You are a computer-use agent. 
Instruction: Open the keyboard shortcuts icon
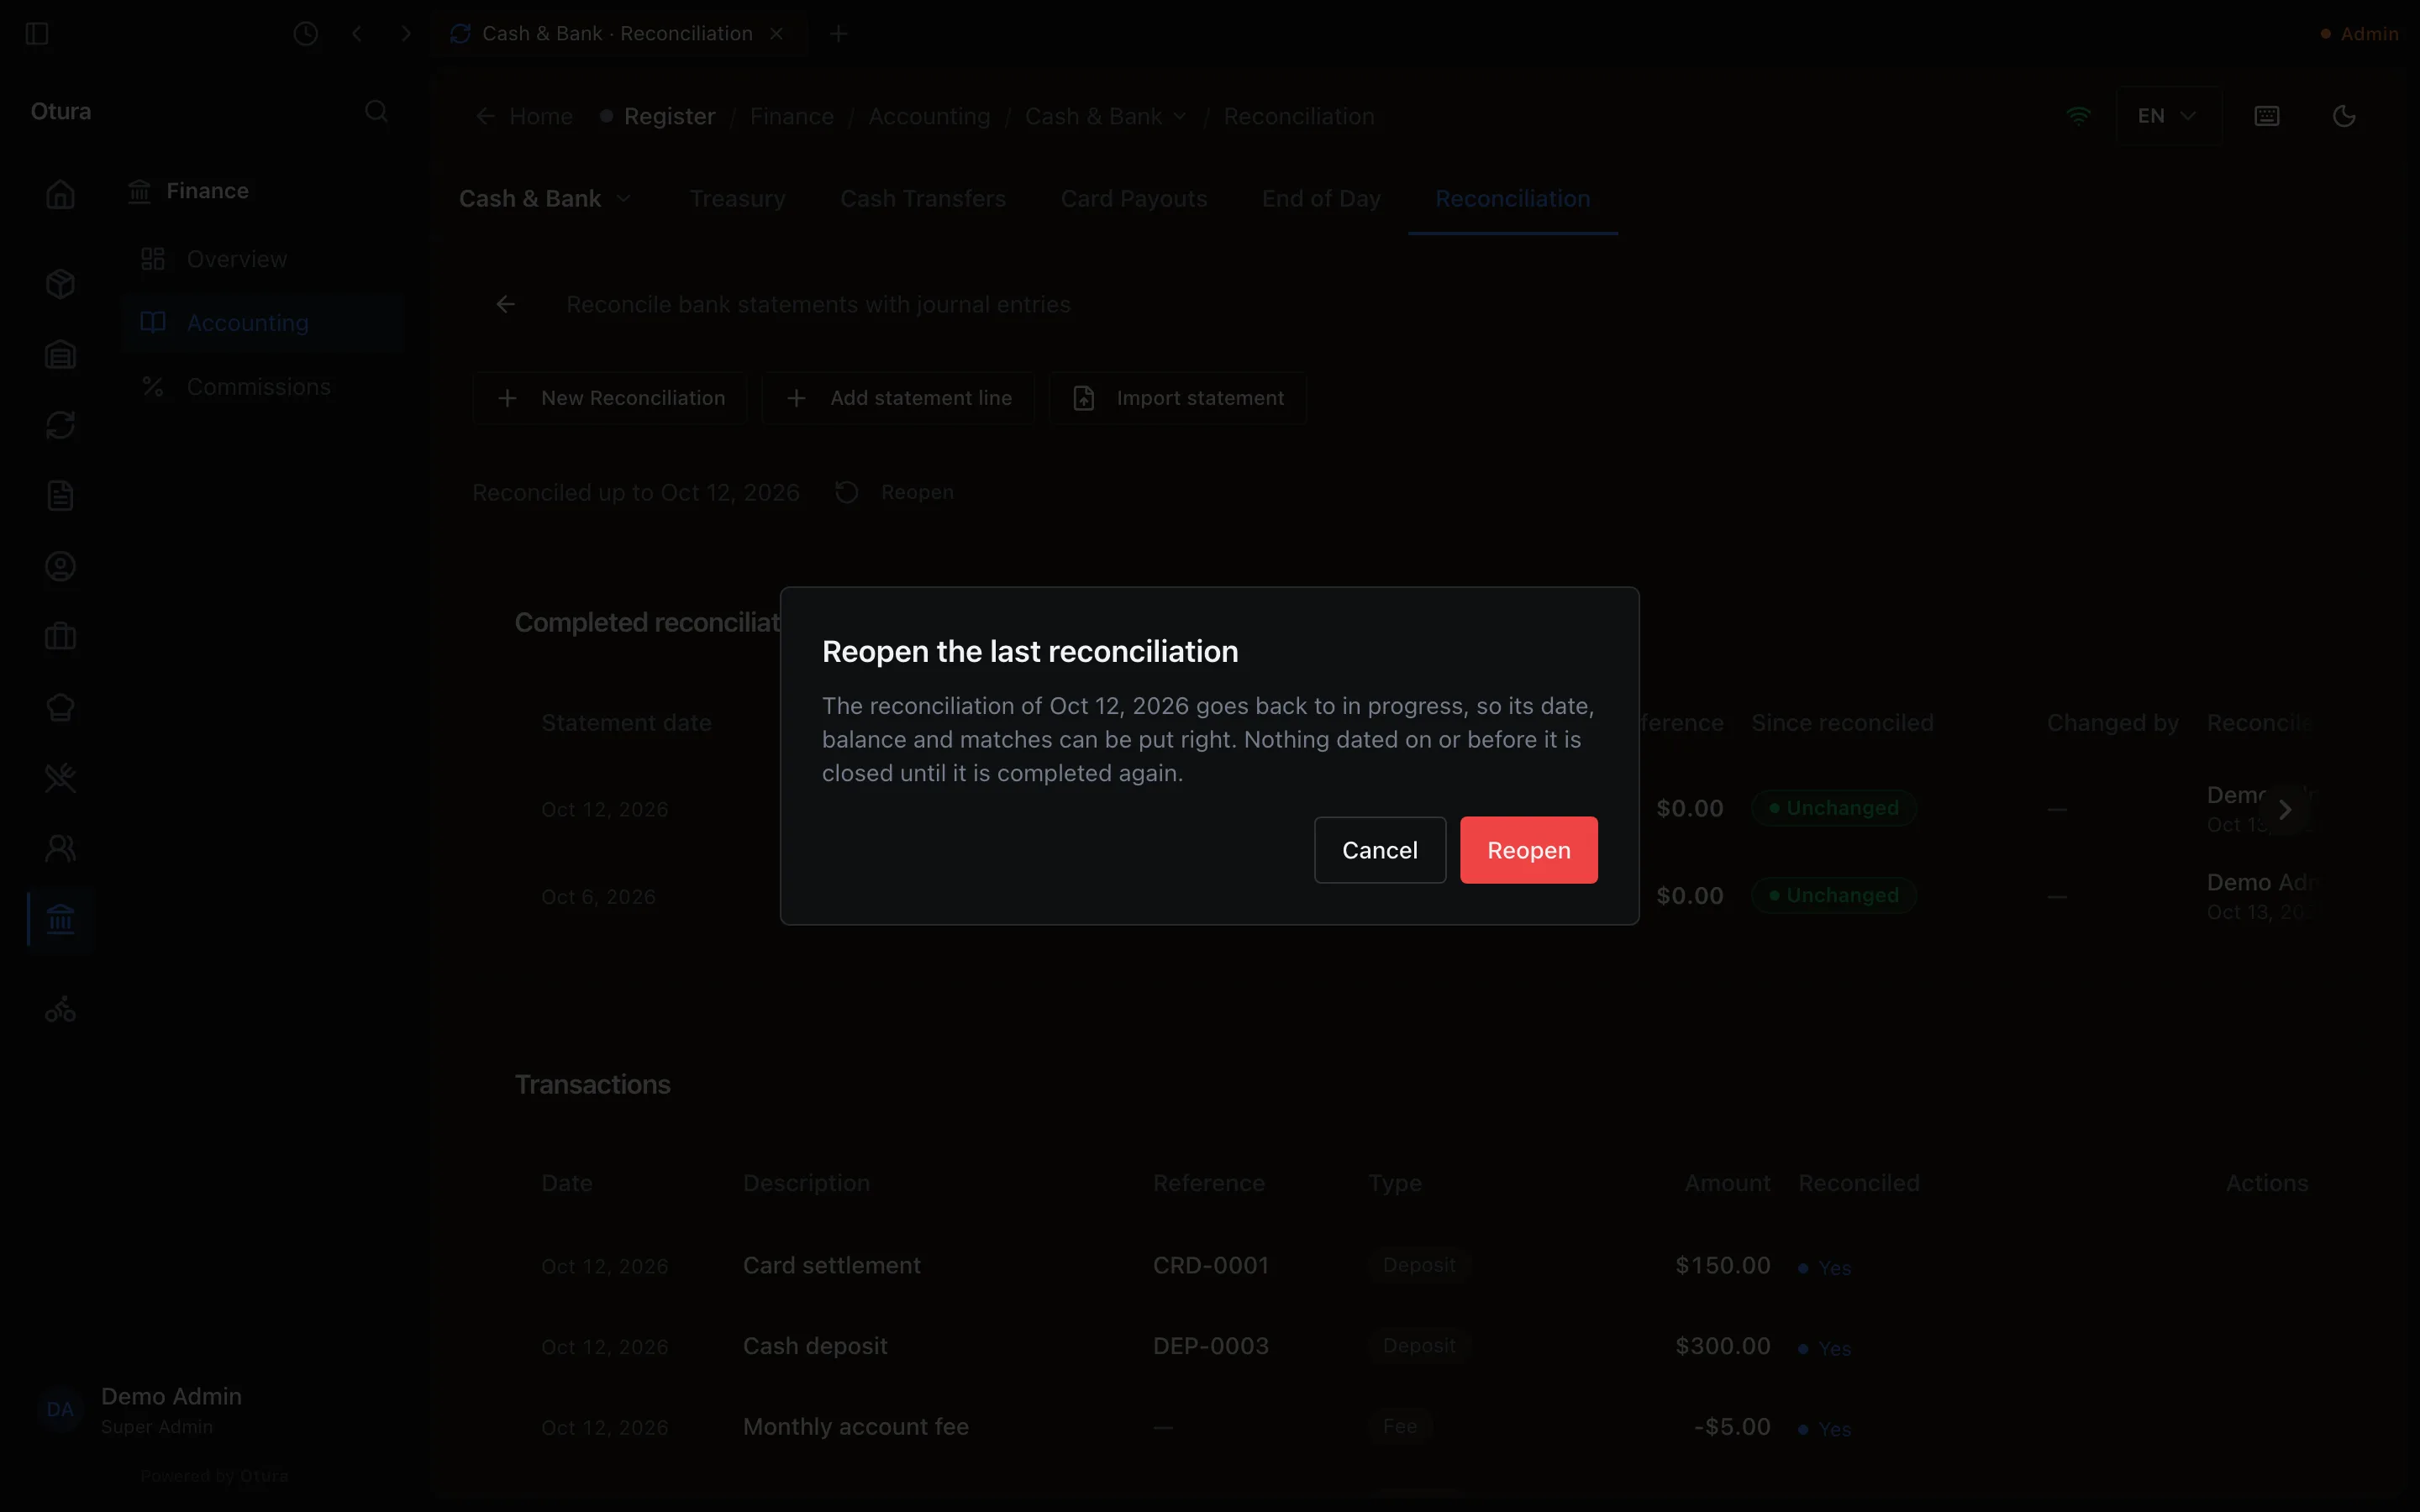tap(2267, 116)
